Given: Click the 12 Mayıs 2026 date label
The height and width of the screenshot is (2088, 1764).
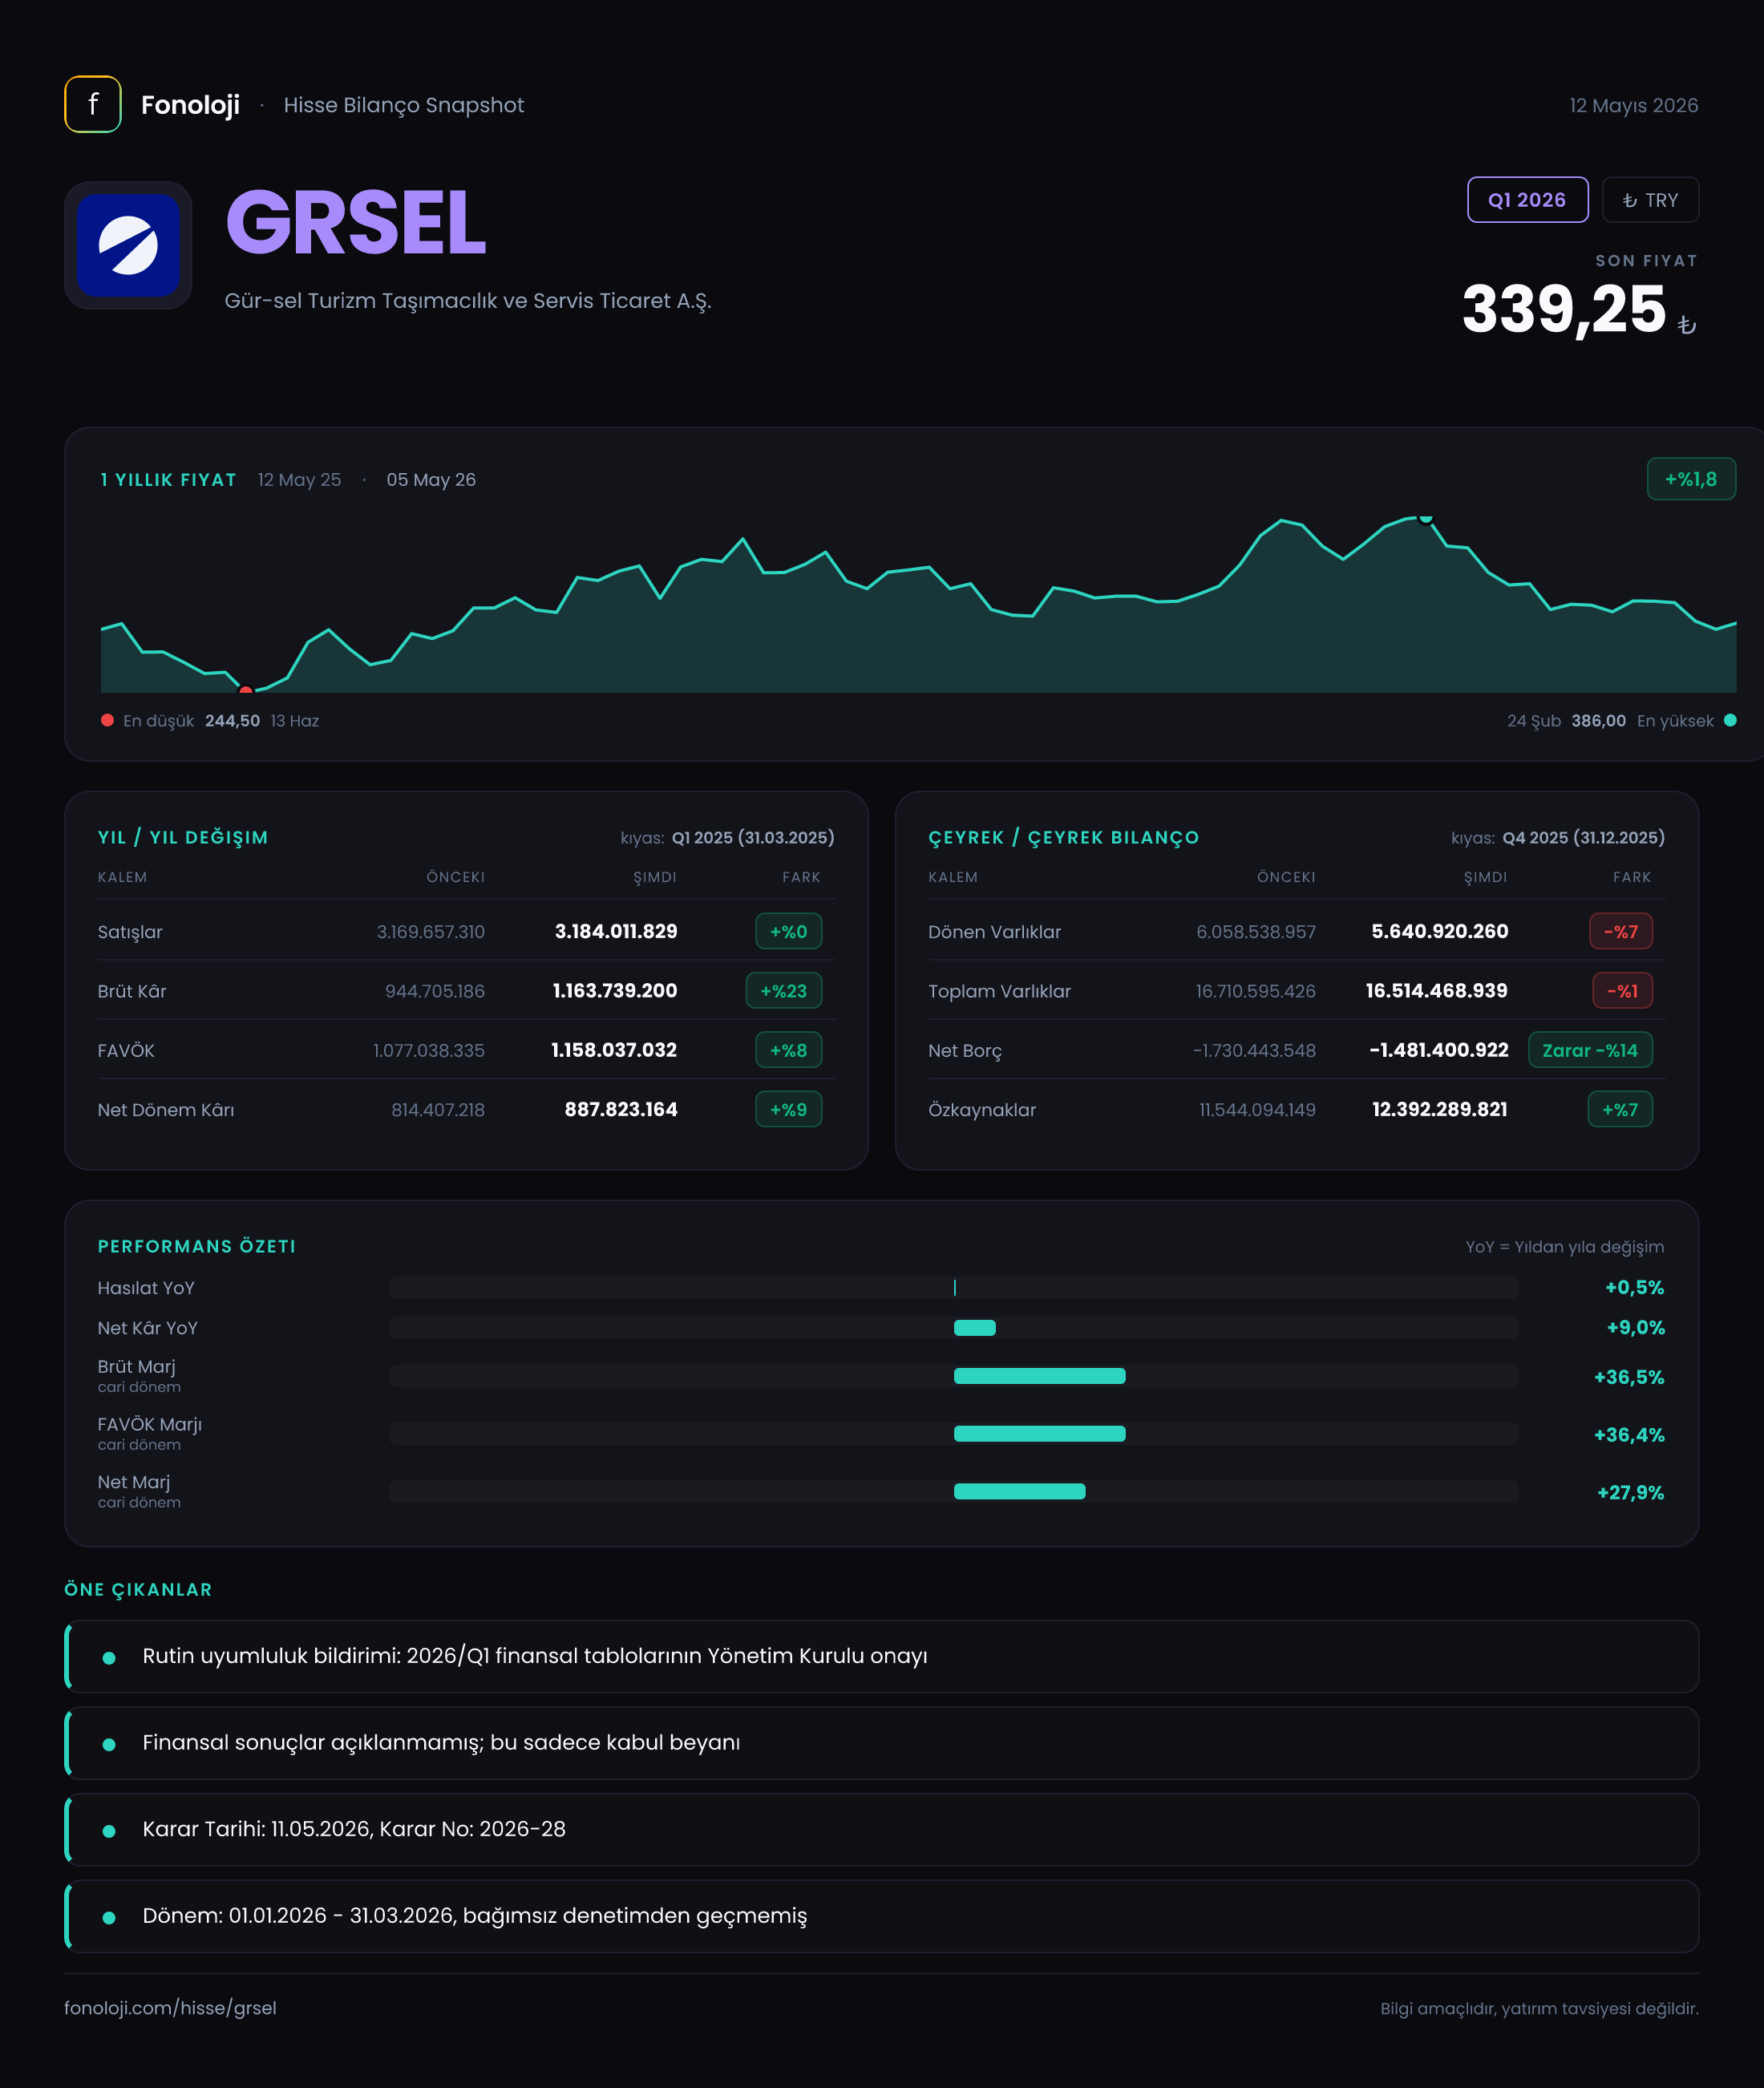Looking at the screenshot, I should point(1633,105).
